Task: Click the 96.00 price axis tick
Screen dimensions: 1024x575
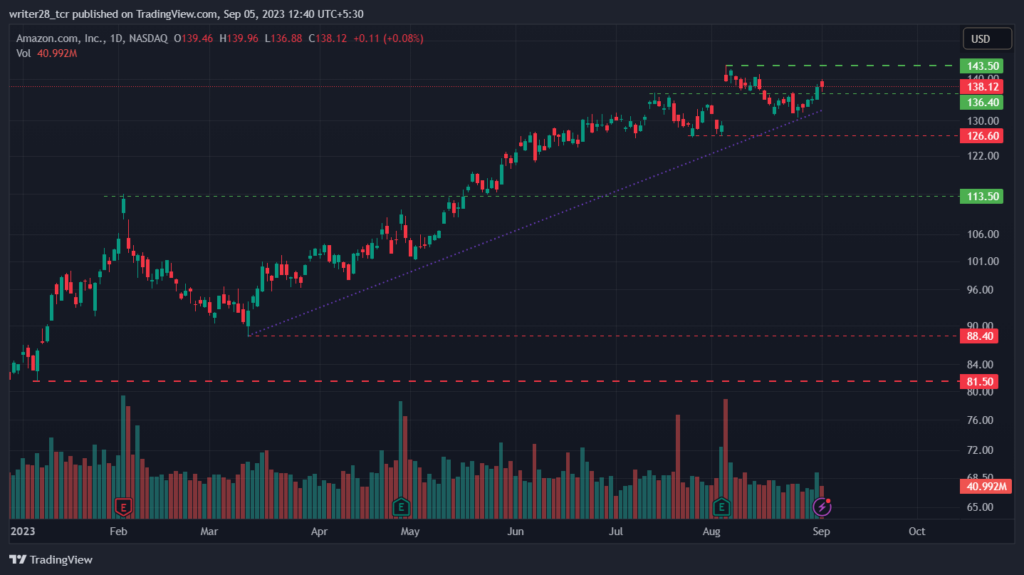Action: point(980,289)
